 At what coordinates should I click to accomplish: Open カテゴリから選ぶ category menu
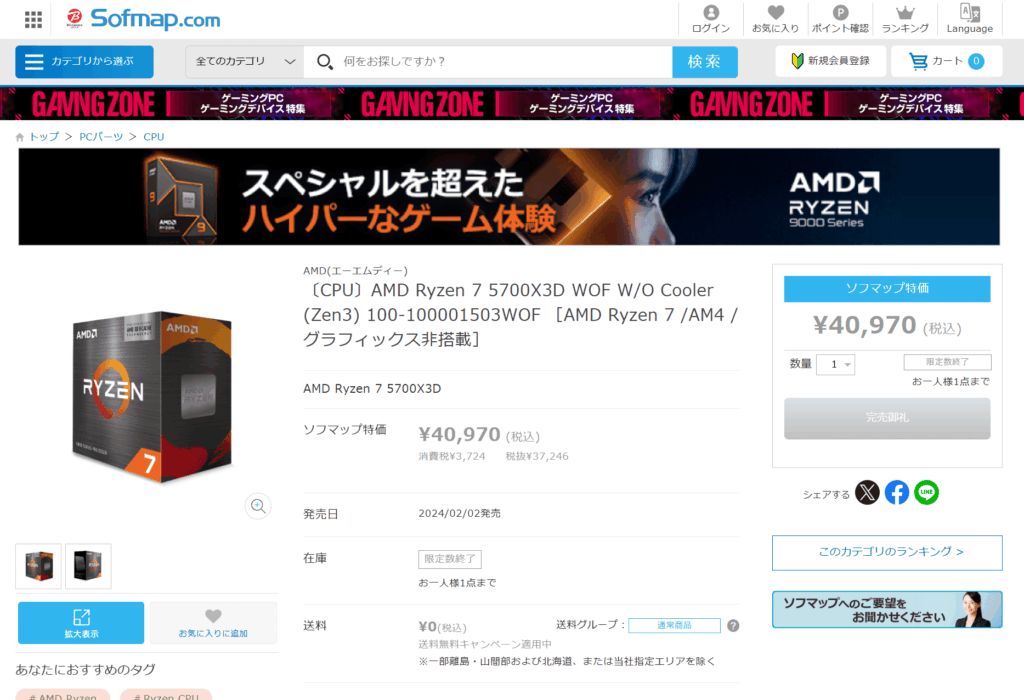tap(84, 61)
